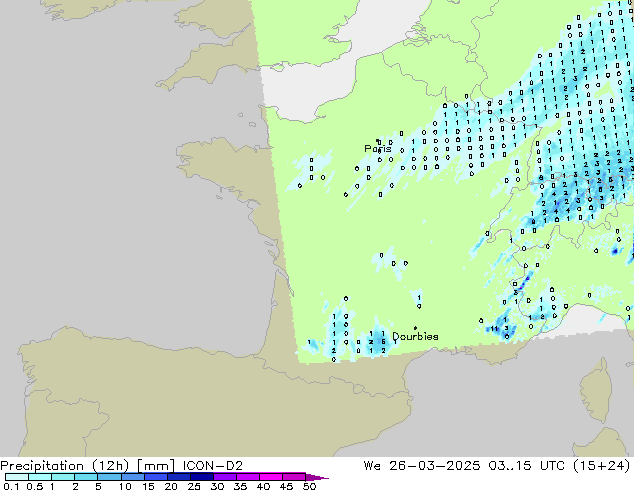Click the '25' legend scale label
This screenshot has width=634, height=490.
point(194,486)
